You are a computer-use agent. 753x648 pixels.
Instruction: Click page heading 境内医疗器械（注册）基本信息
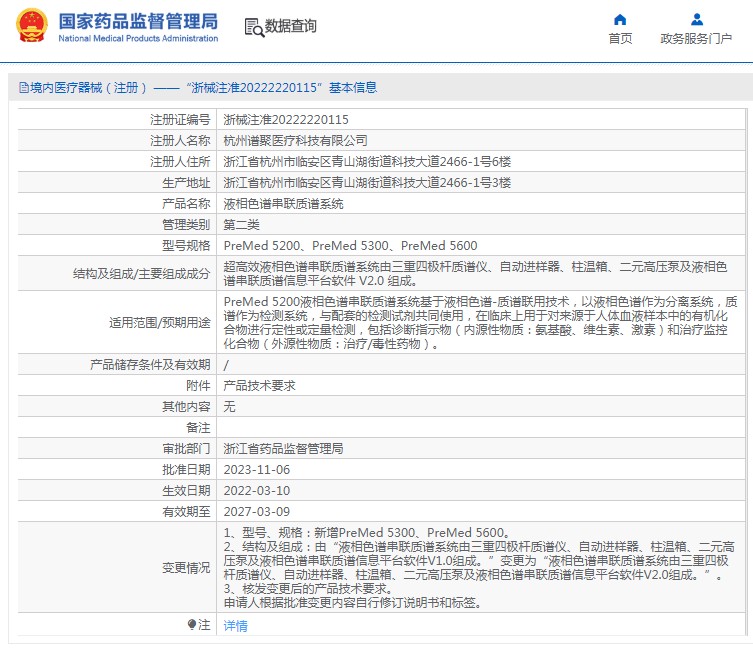click(x=198, y=88)
